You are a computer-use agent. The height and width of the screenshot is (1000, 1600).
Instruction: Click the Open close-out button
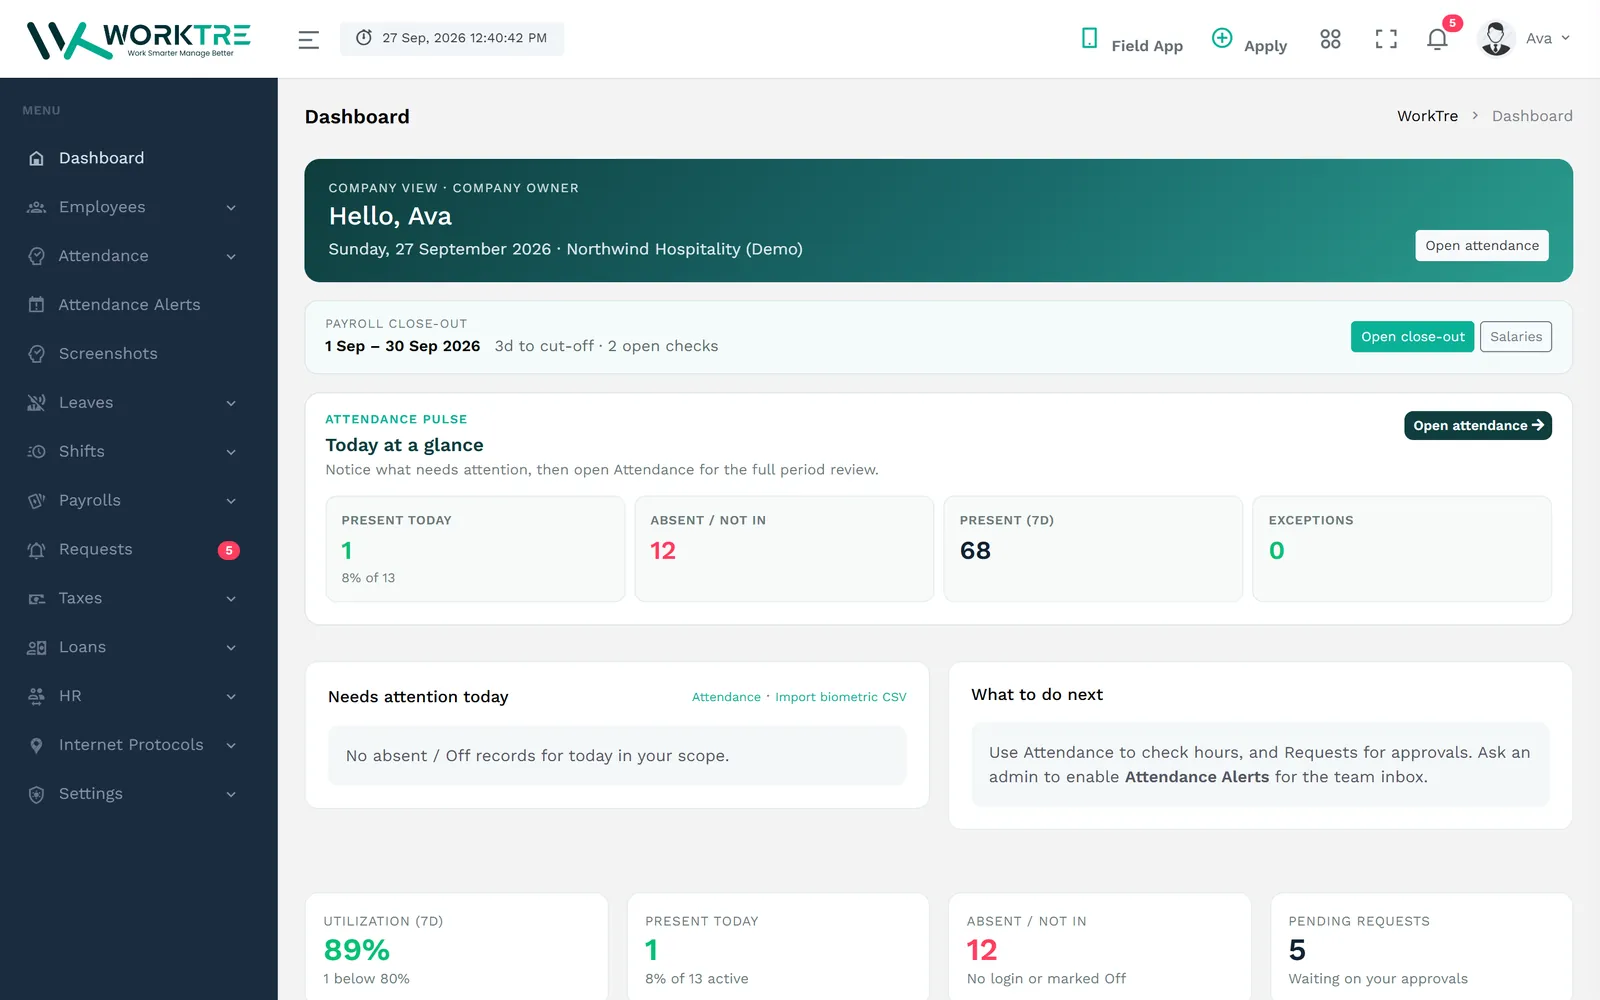pos(1412,337)
